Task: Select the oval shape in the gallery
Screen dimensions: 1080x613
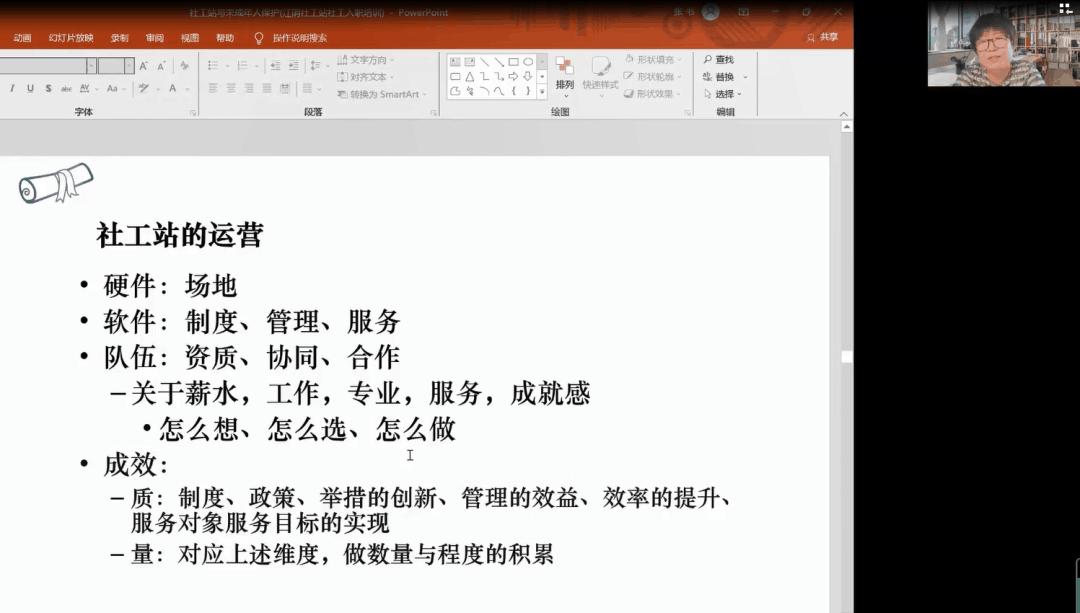Action: coord(528,62)
